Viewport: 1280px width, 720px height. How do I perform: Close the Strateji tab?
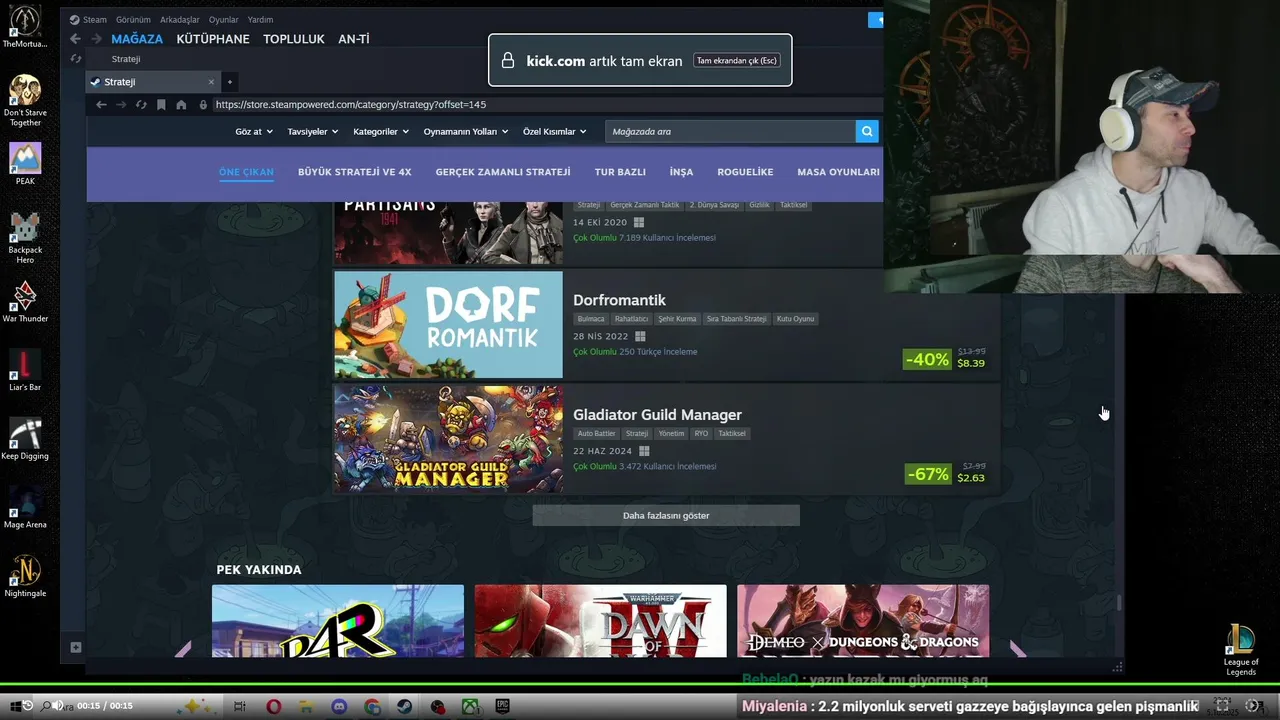coord(211,82)
